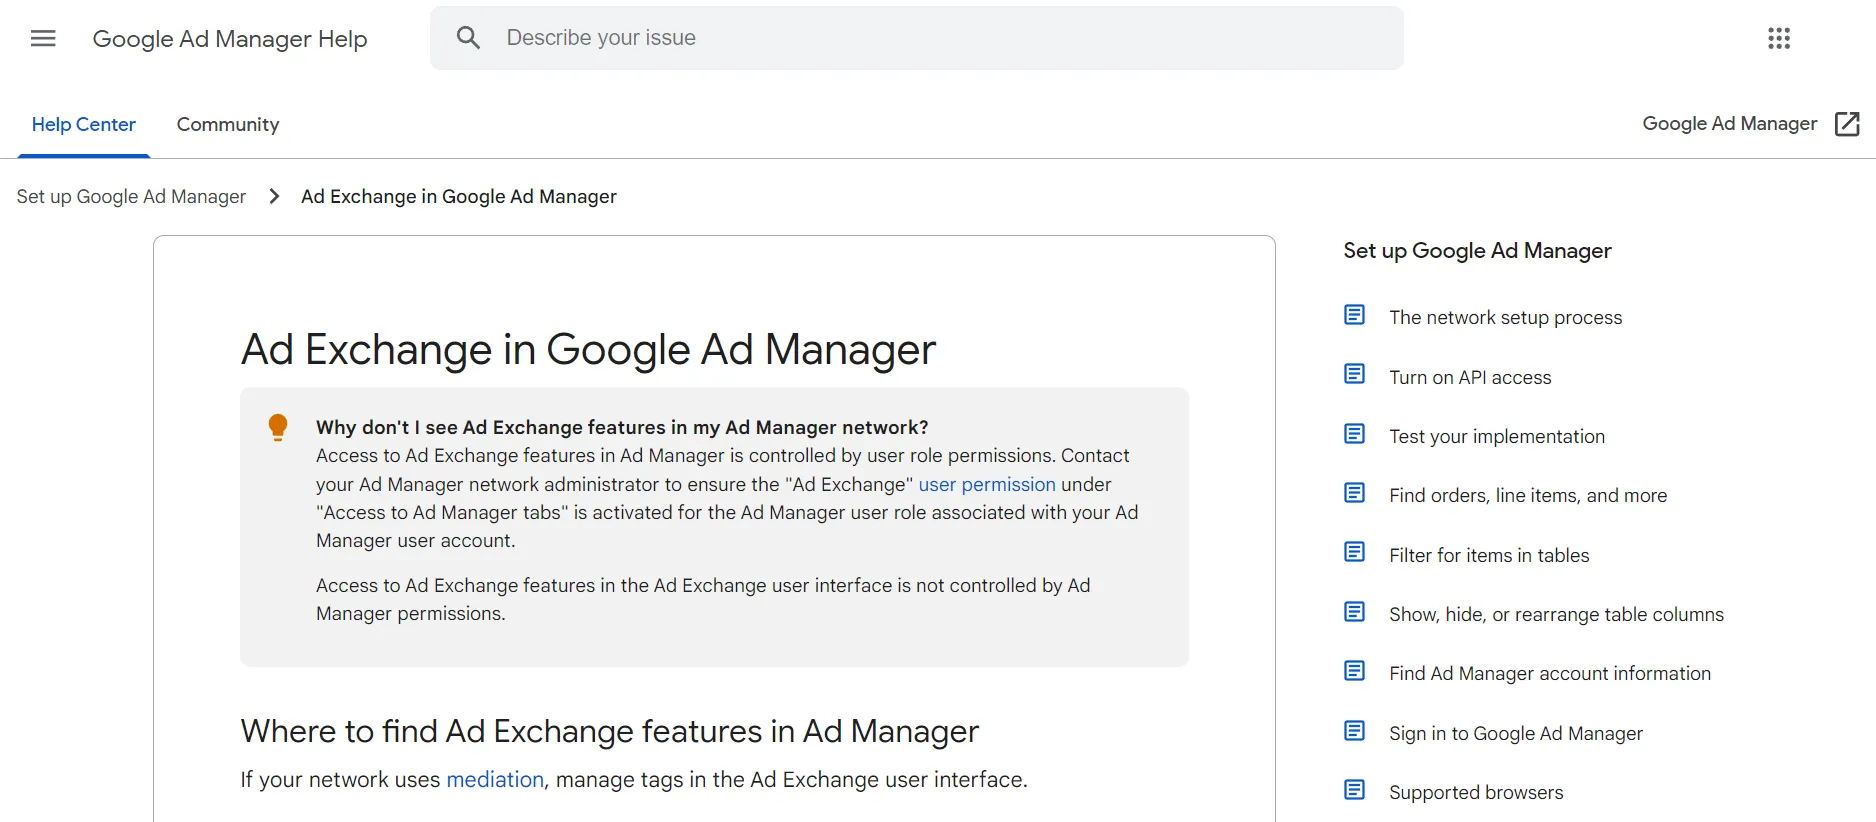This screenshot has height=822, width=1876.
Task: Open the hamburger main menu
Action: 43,38
